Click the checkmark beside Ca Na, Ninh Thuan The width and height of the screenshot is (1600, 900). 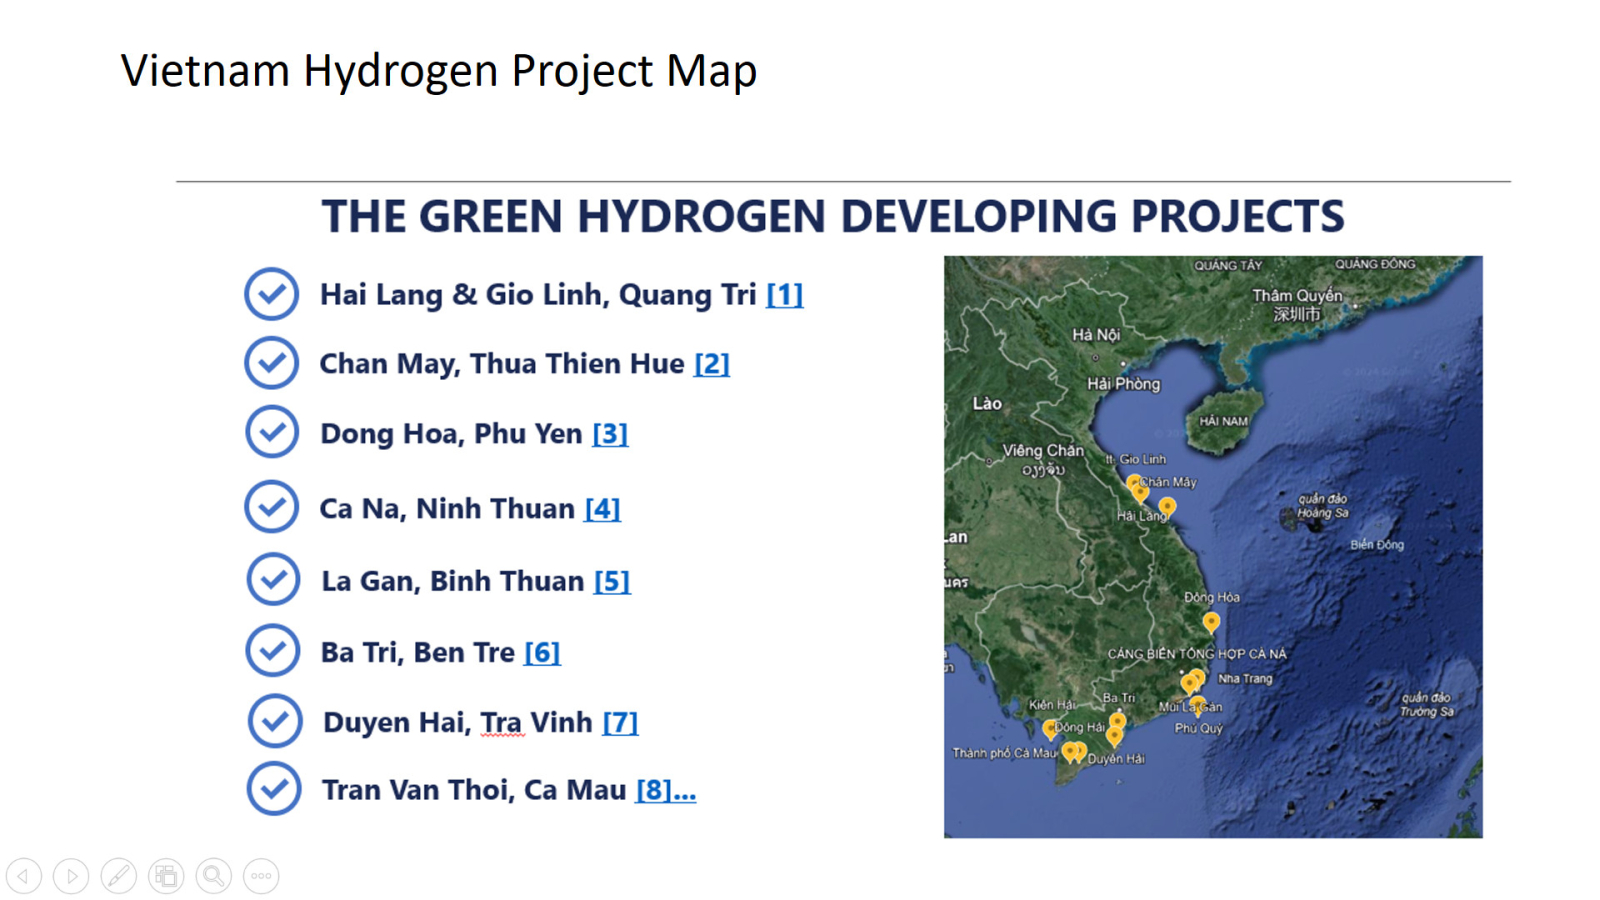(271, 507)
